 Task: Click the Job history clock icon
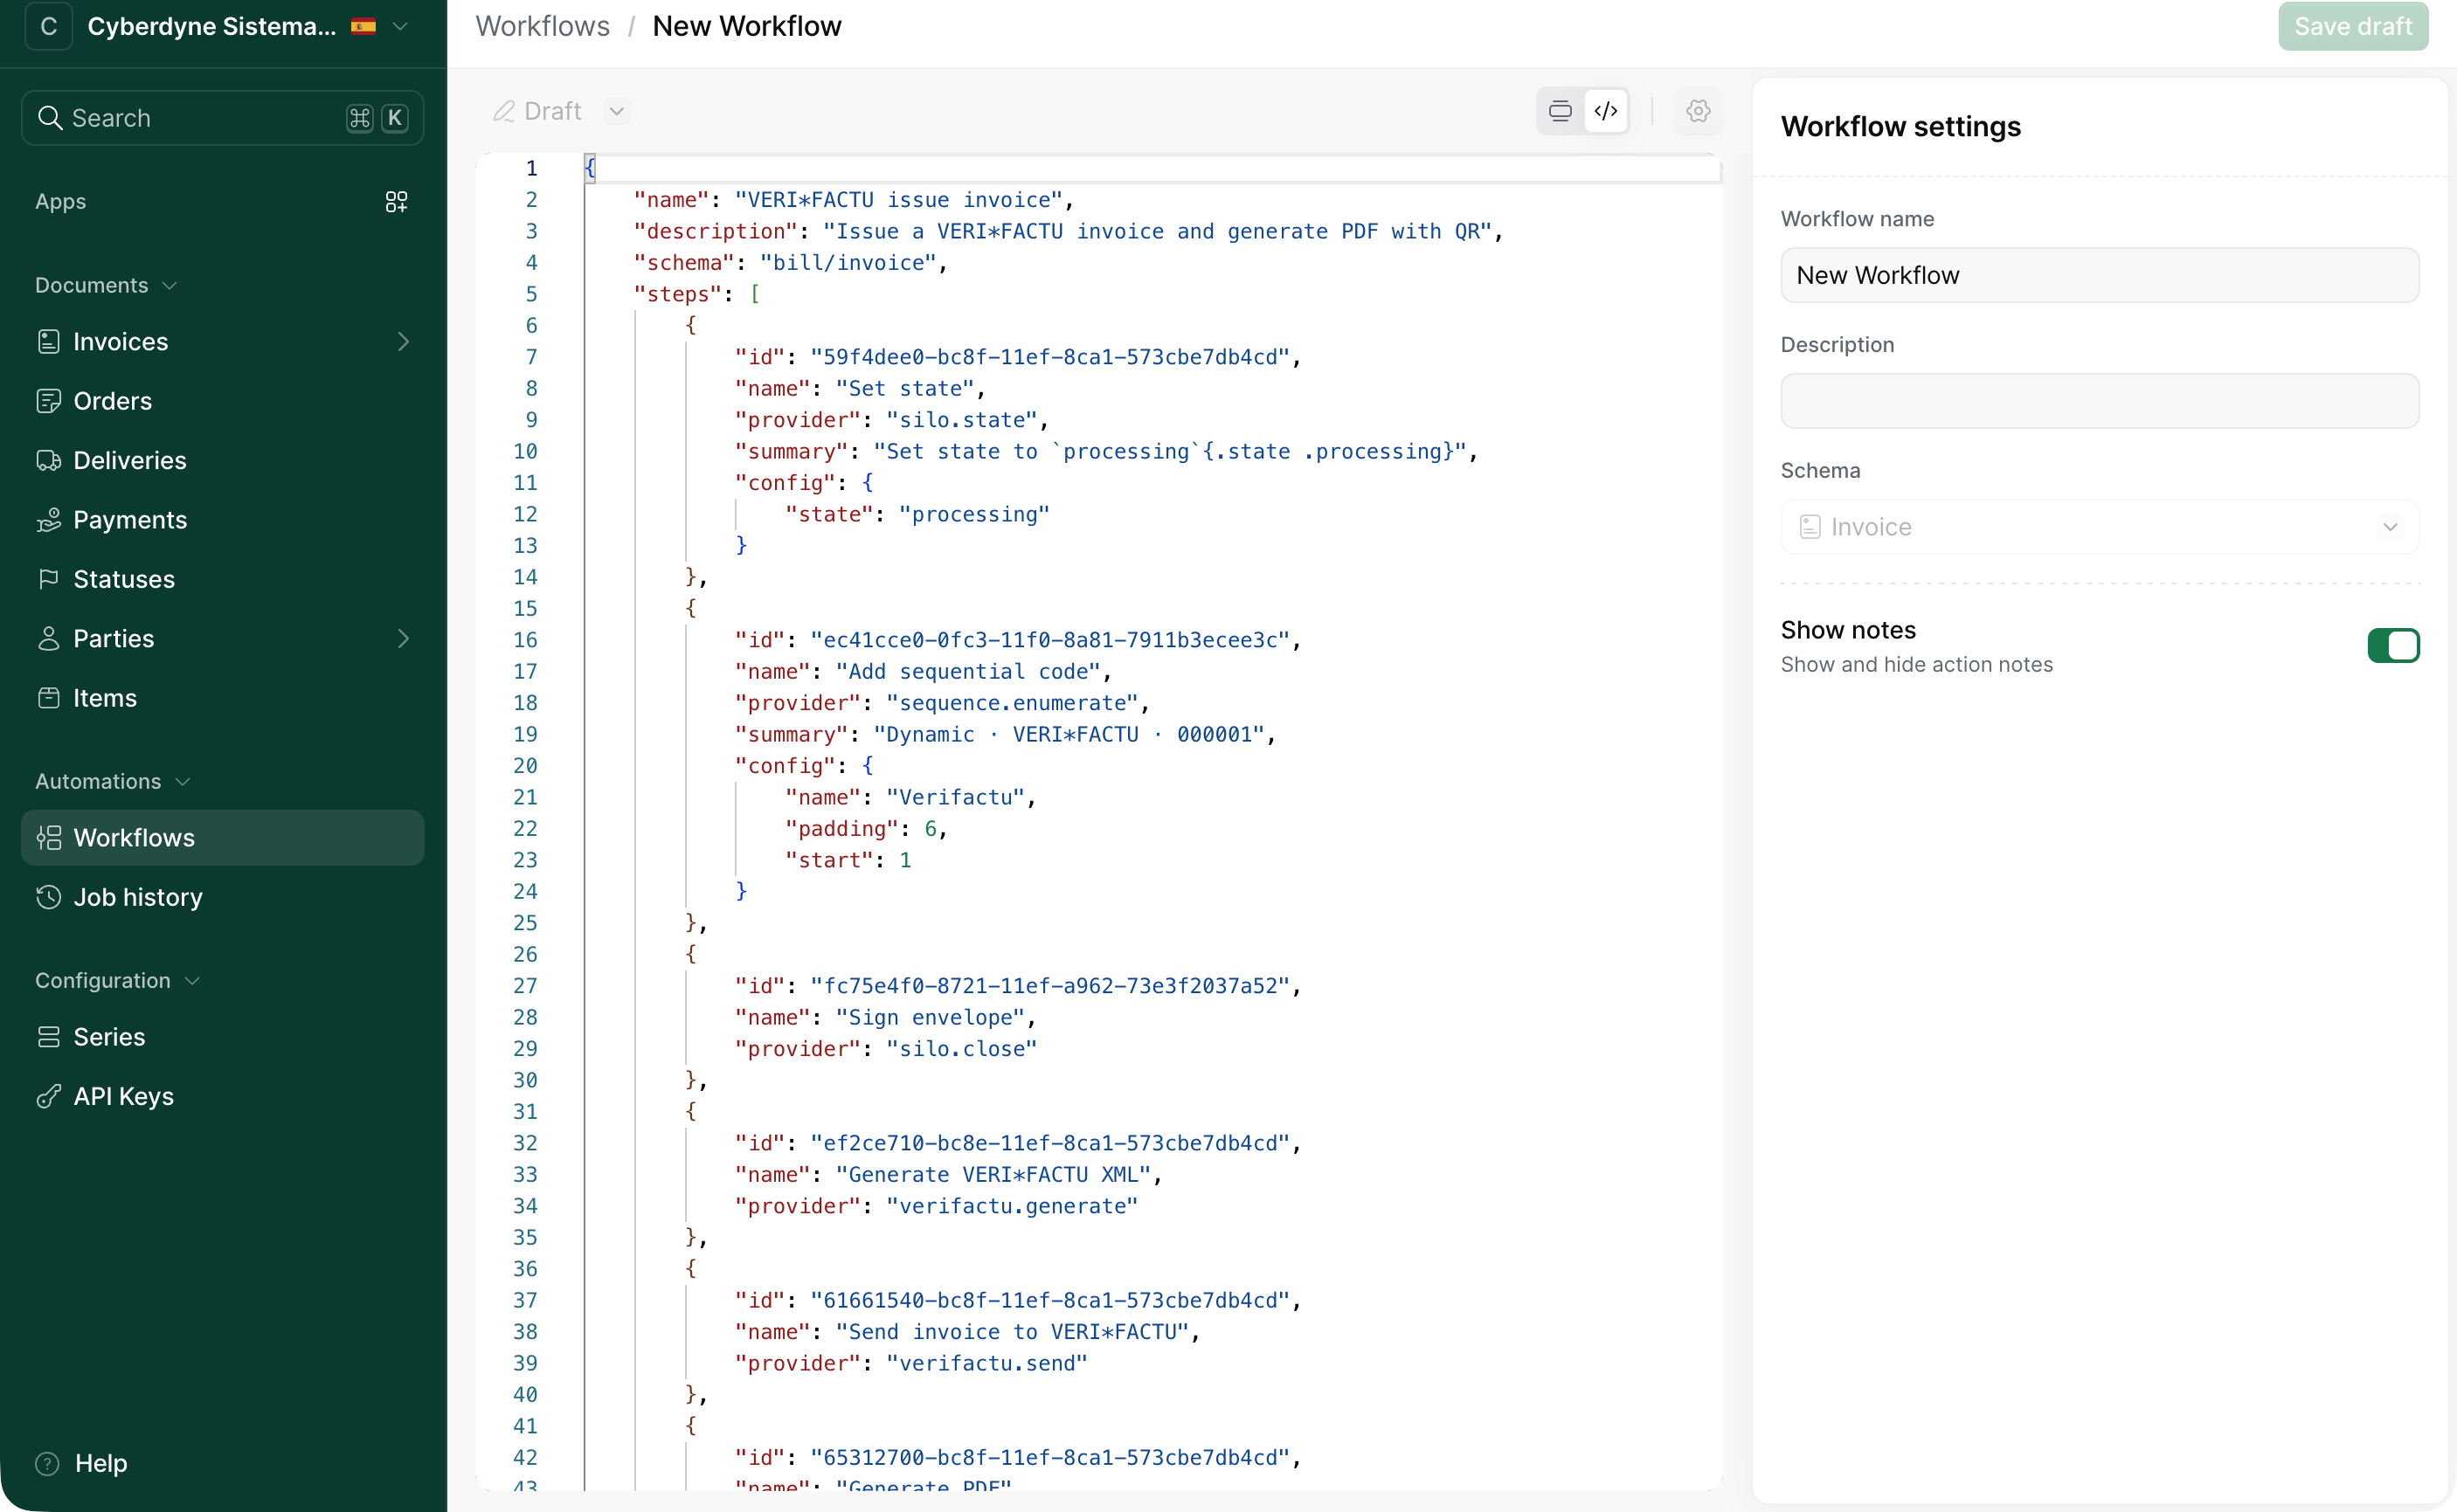[48, 897]
